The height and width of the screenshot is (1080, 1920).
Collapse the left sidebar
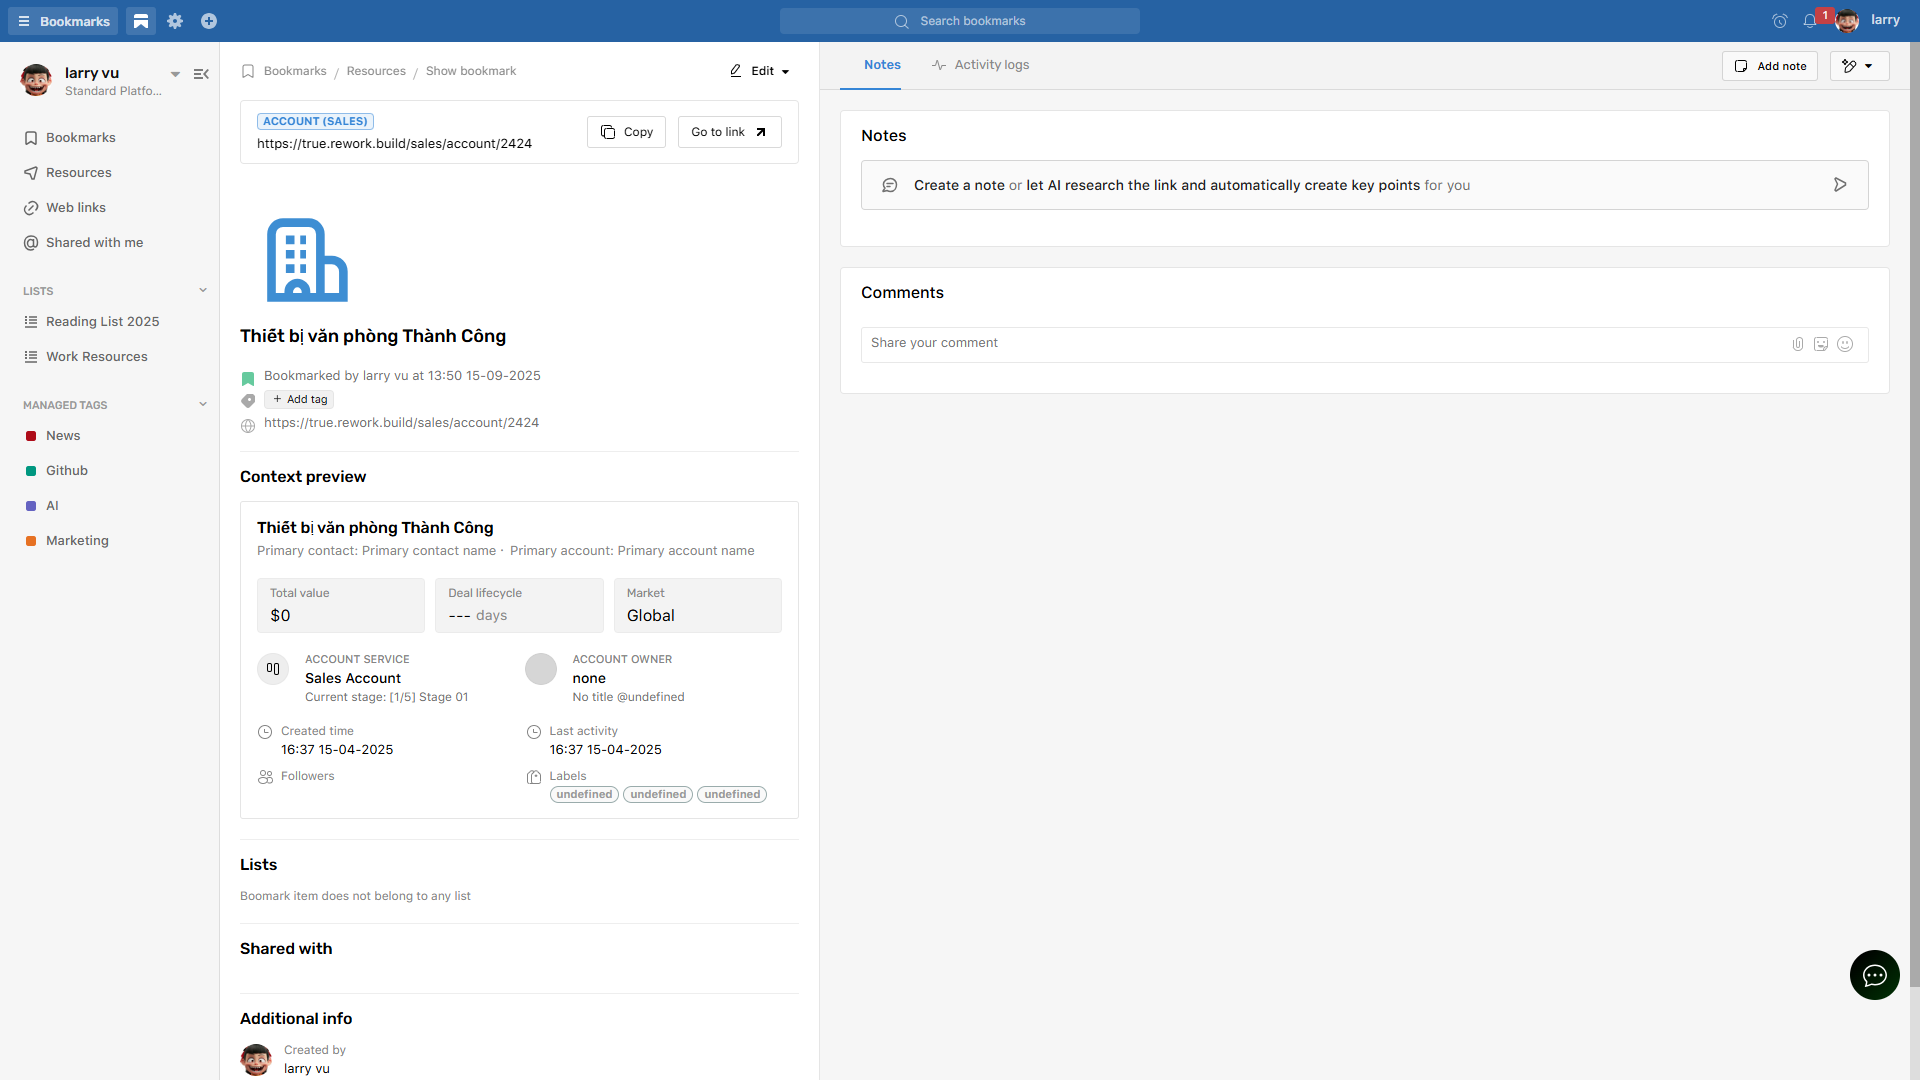[201, 74]
